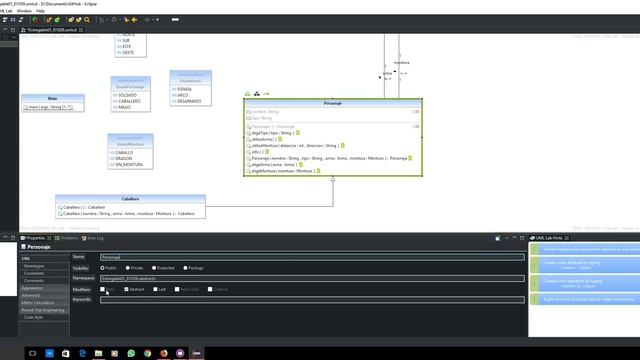Select ESPADA literal in the enumeration
640x360 pixels.
click(x=184, y=89)
